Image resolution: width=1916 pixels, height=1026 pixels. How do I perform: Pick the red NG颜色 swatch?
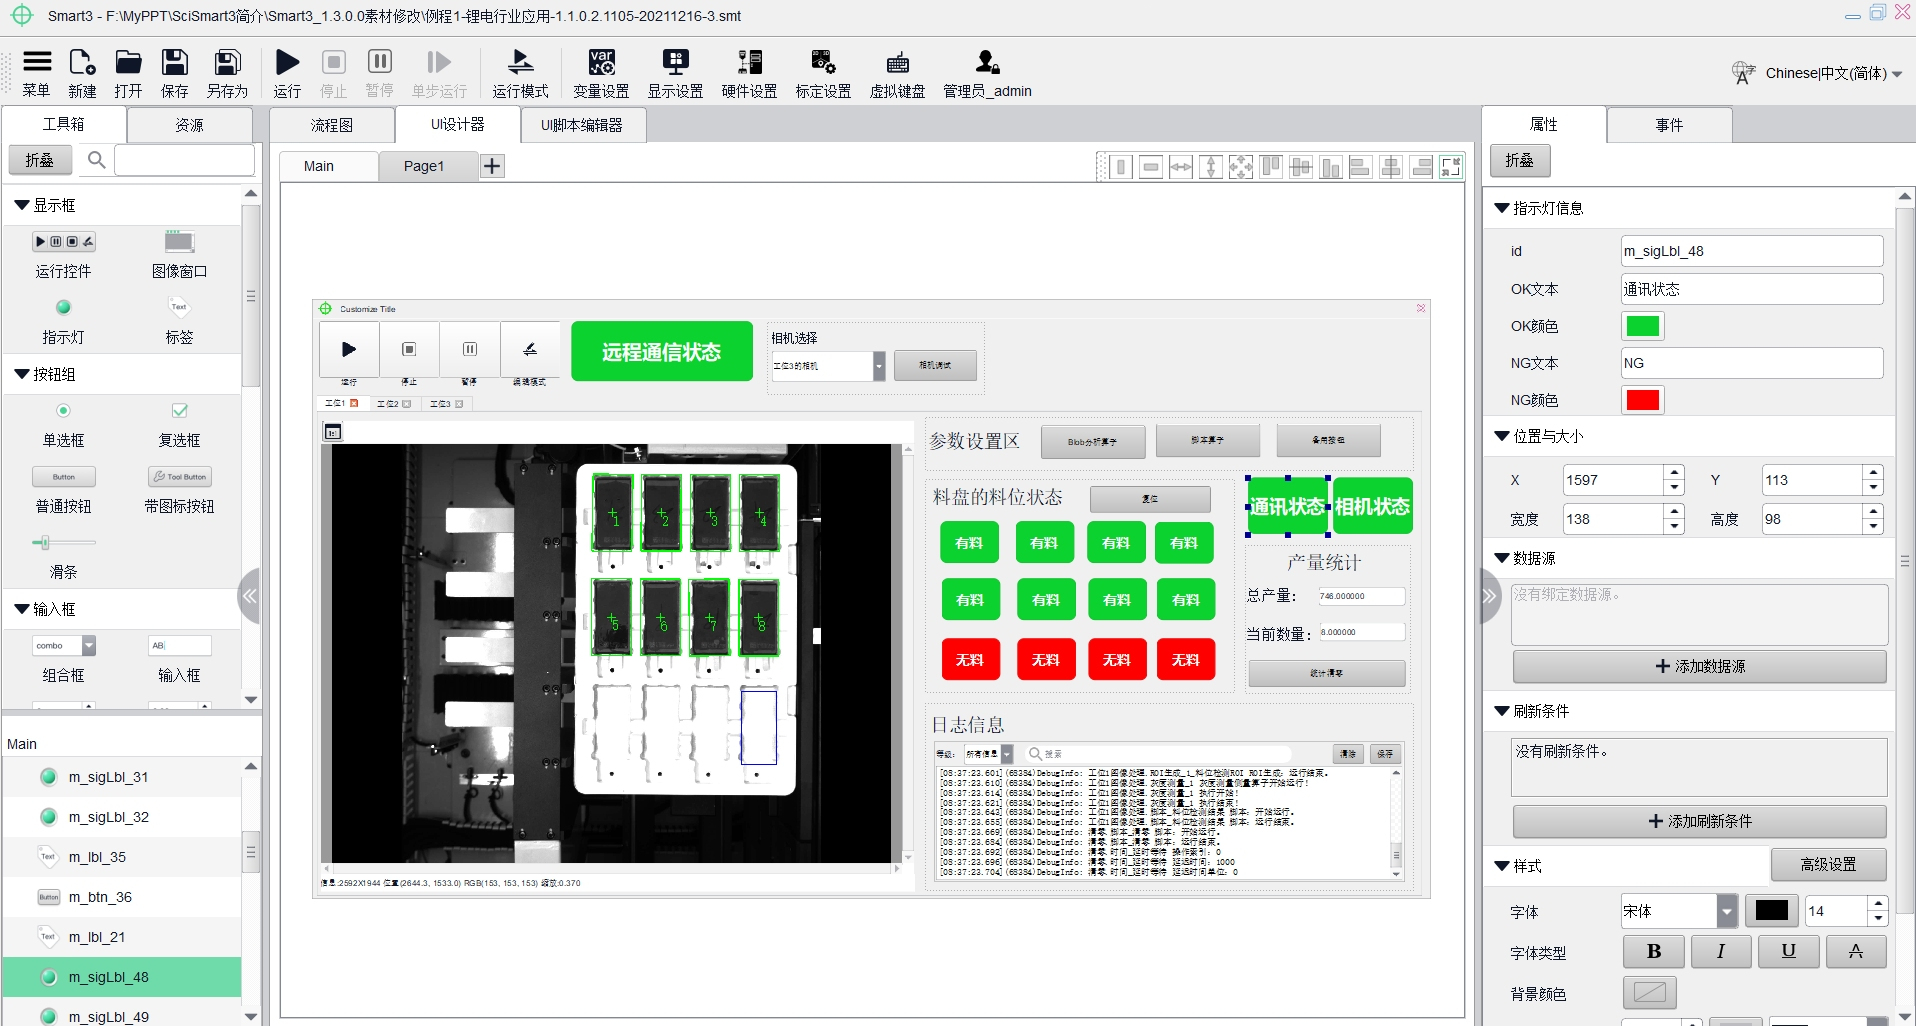pyautogui.click(x=1643, y=400)
